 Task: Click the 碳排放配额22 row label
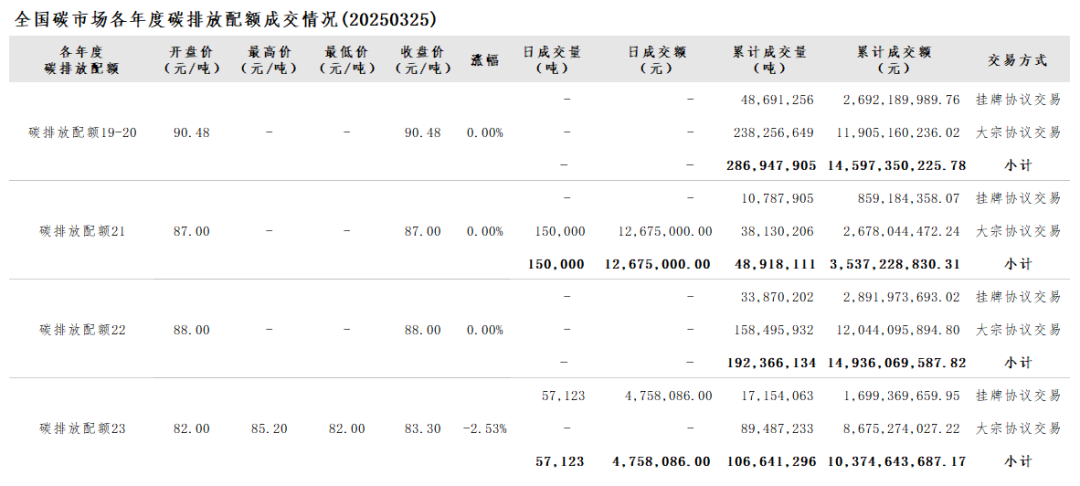pos(83,330)
